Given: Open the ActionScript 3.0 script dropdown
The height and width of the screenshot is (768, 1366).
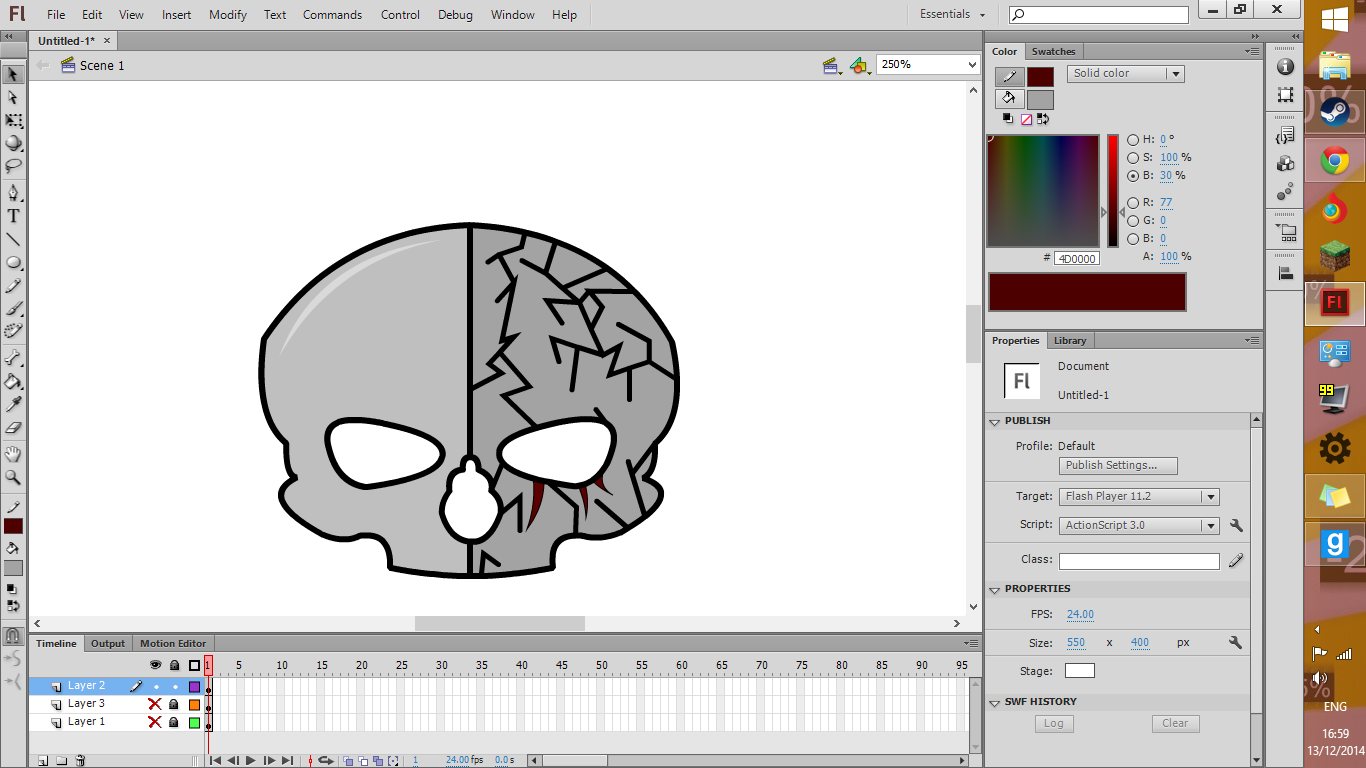Looking at the screenshot, I should (x=1139, y=525).
